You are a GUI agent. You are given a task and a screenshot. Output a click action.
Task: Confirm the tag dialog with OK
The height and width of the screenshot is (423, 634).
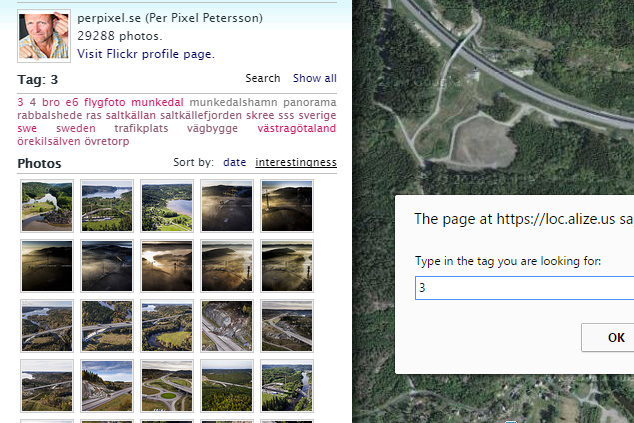click(x=608, y=337)
